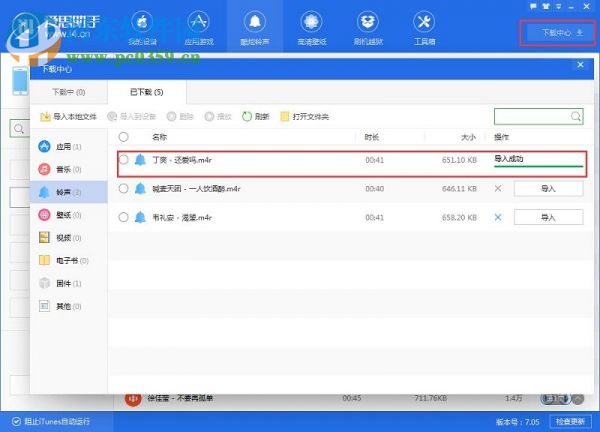Viewport: 600px width, 432px height.
Task: Open the 应用游戏 section
Action: point(199,29)
